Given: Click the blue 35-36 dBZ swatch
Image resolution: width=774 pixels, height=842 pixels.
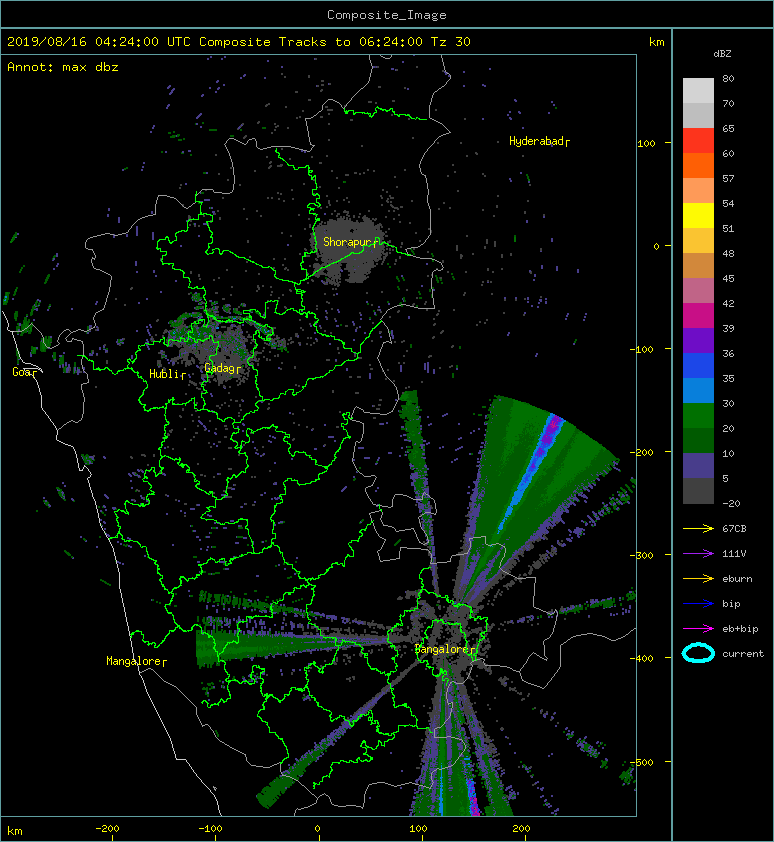Looking at the screenshot, I should tap(698, 365).
